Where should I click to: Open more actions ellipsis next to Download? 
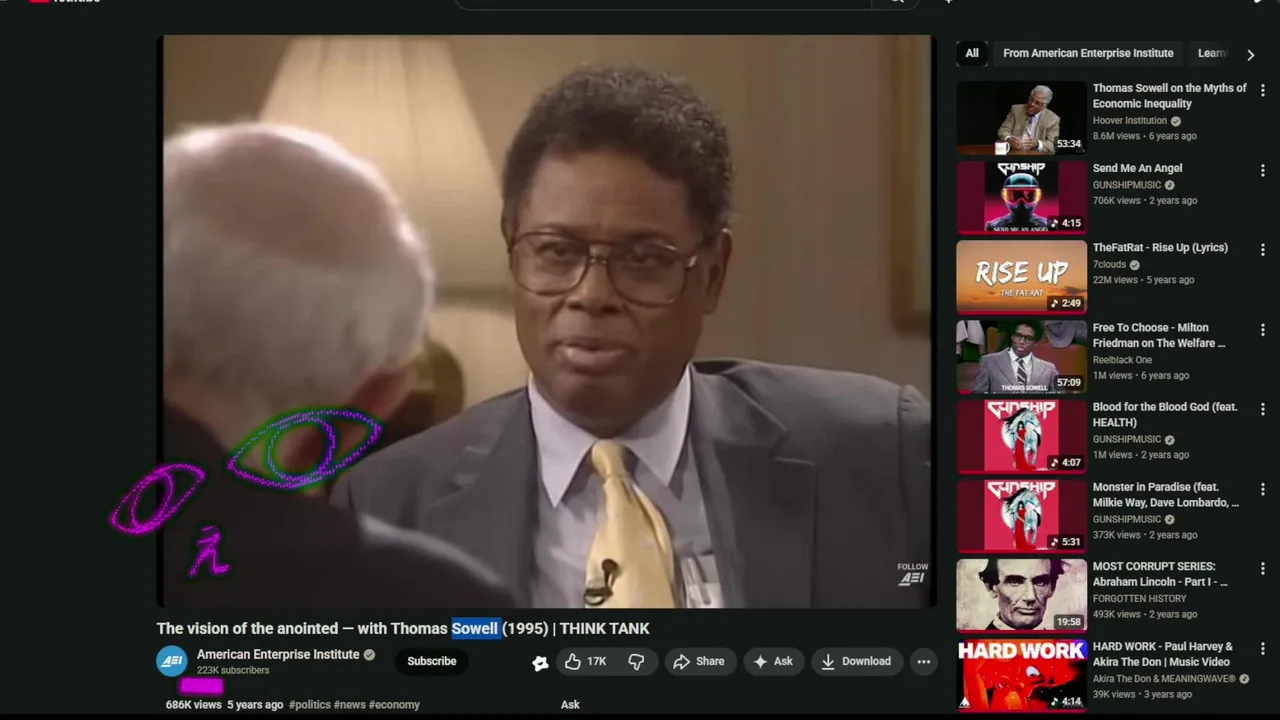[x=924, y=661]
